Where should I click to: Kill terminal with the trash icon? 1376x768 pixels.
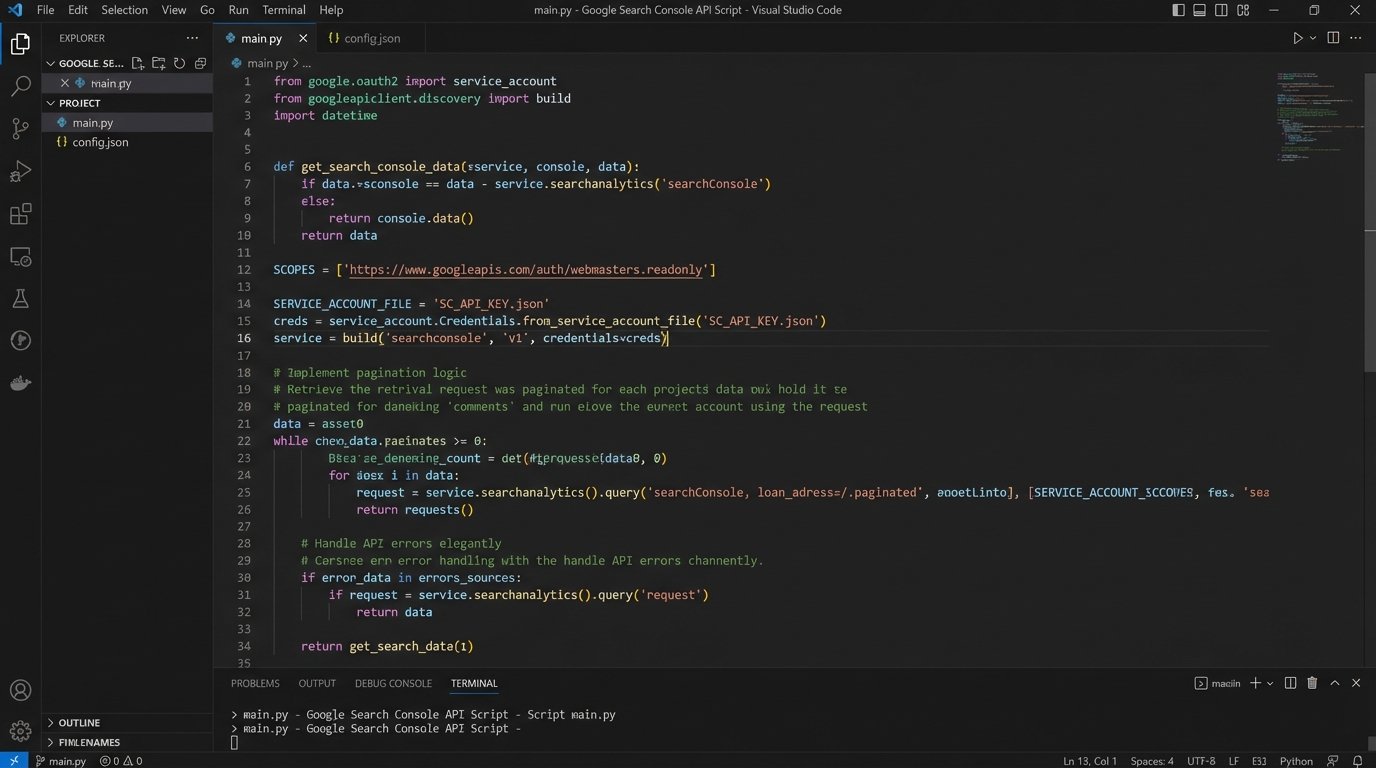[x=1312, y=683]
